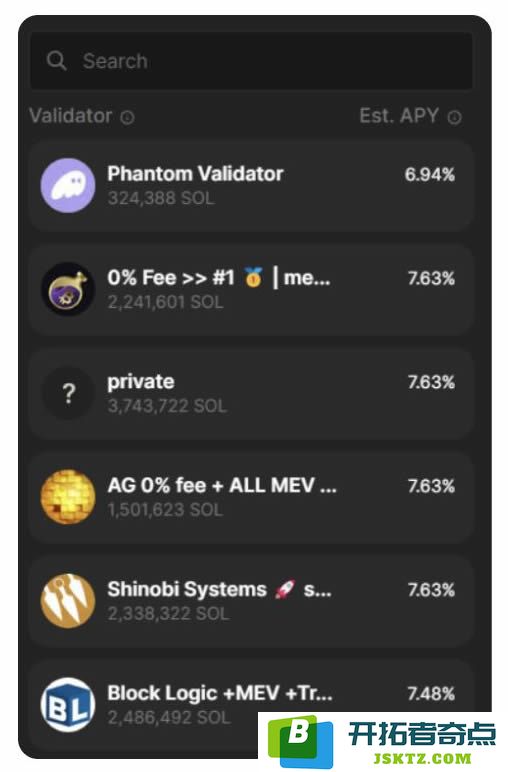The width and height of the screenshot is (508, 772).
Task: Click Phantom Validator's 6.94% APY value
Action: tap(430, 174)
